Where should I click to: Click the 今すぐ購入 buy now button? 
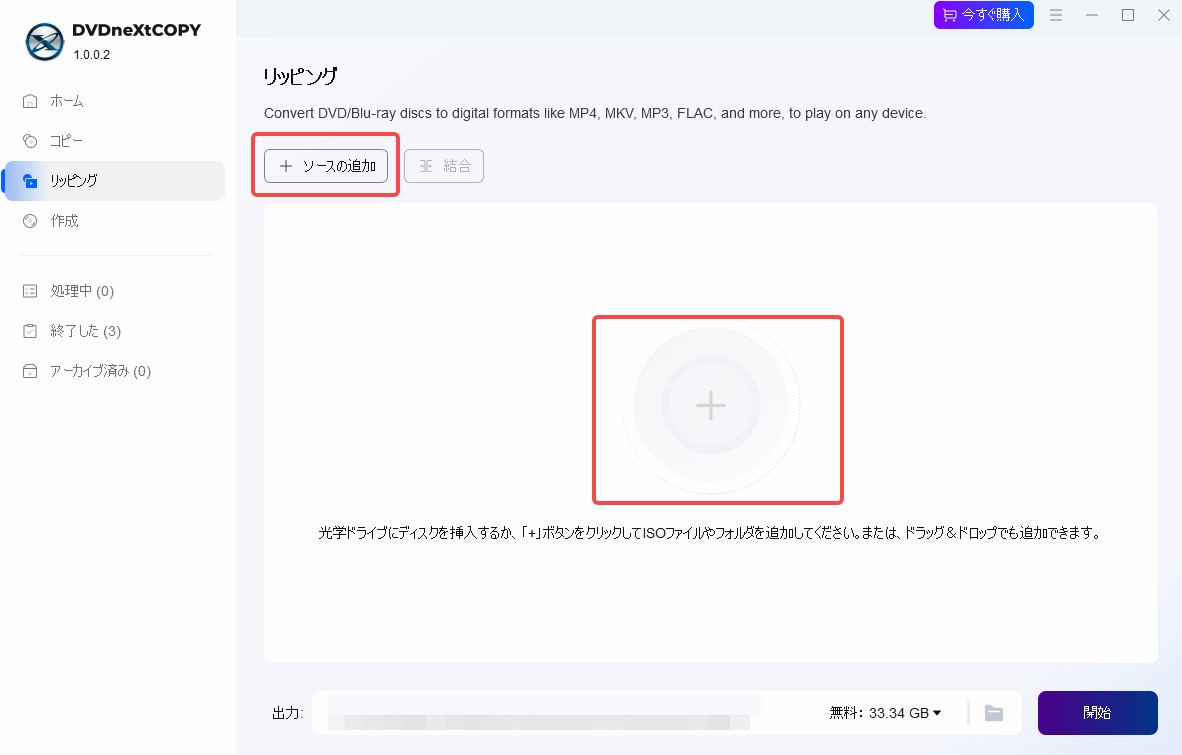pos(984,15)
